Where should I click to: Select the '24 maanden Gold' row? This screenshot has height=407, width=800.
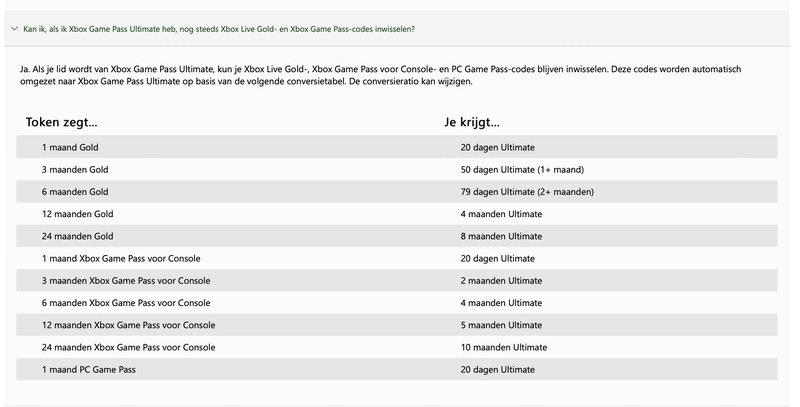click(x=396, y=236)
